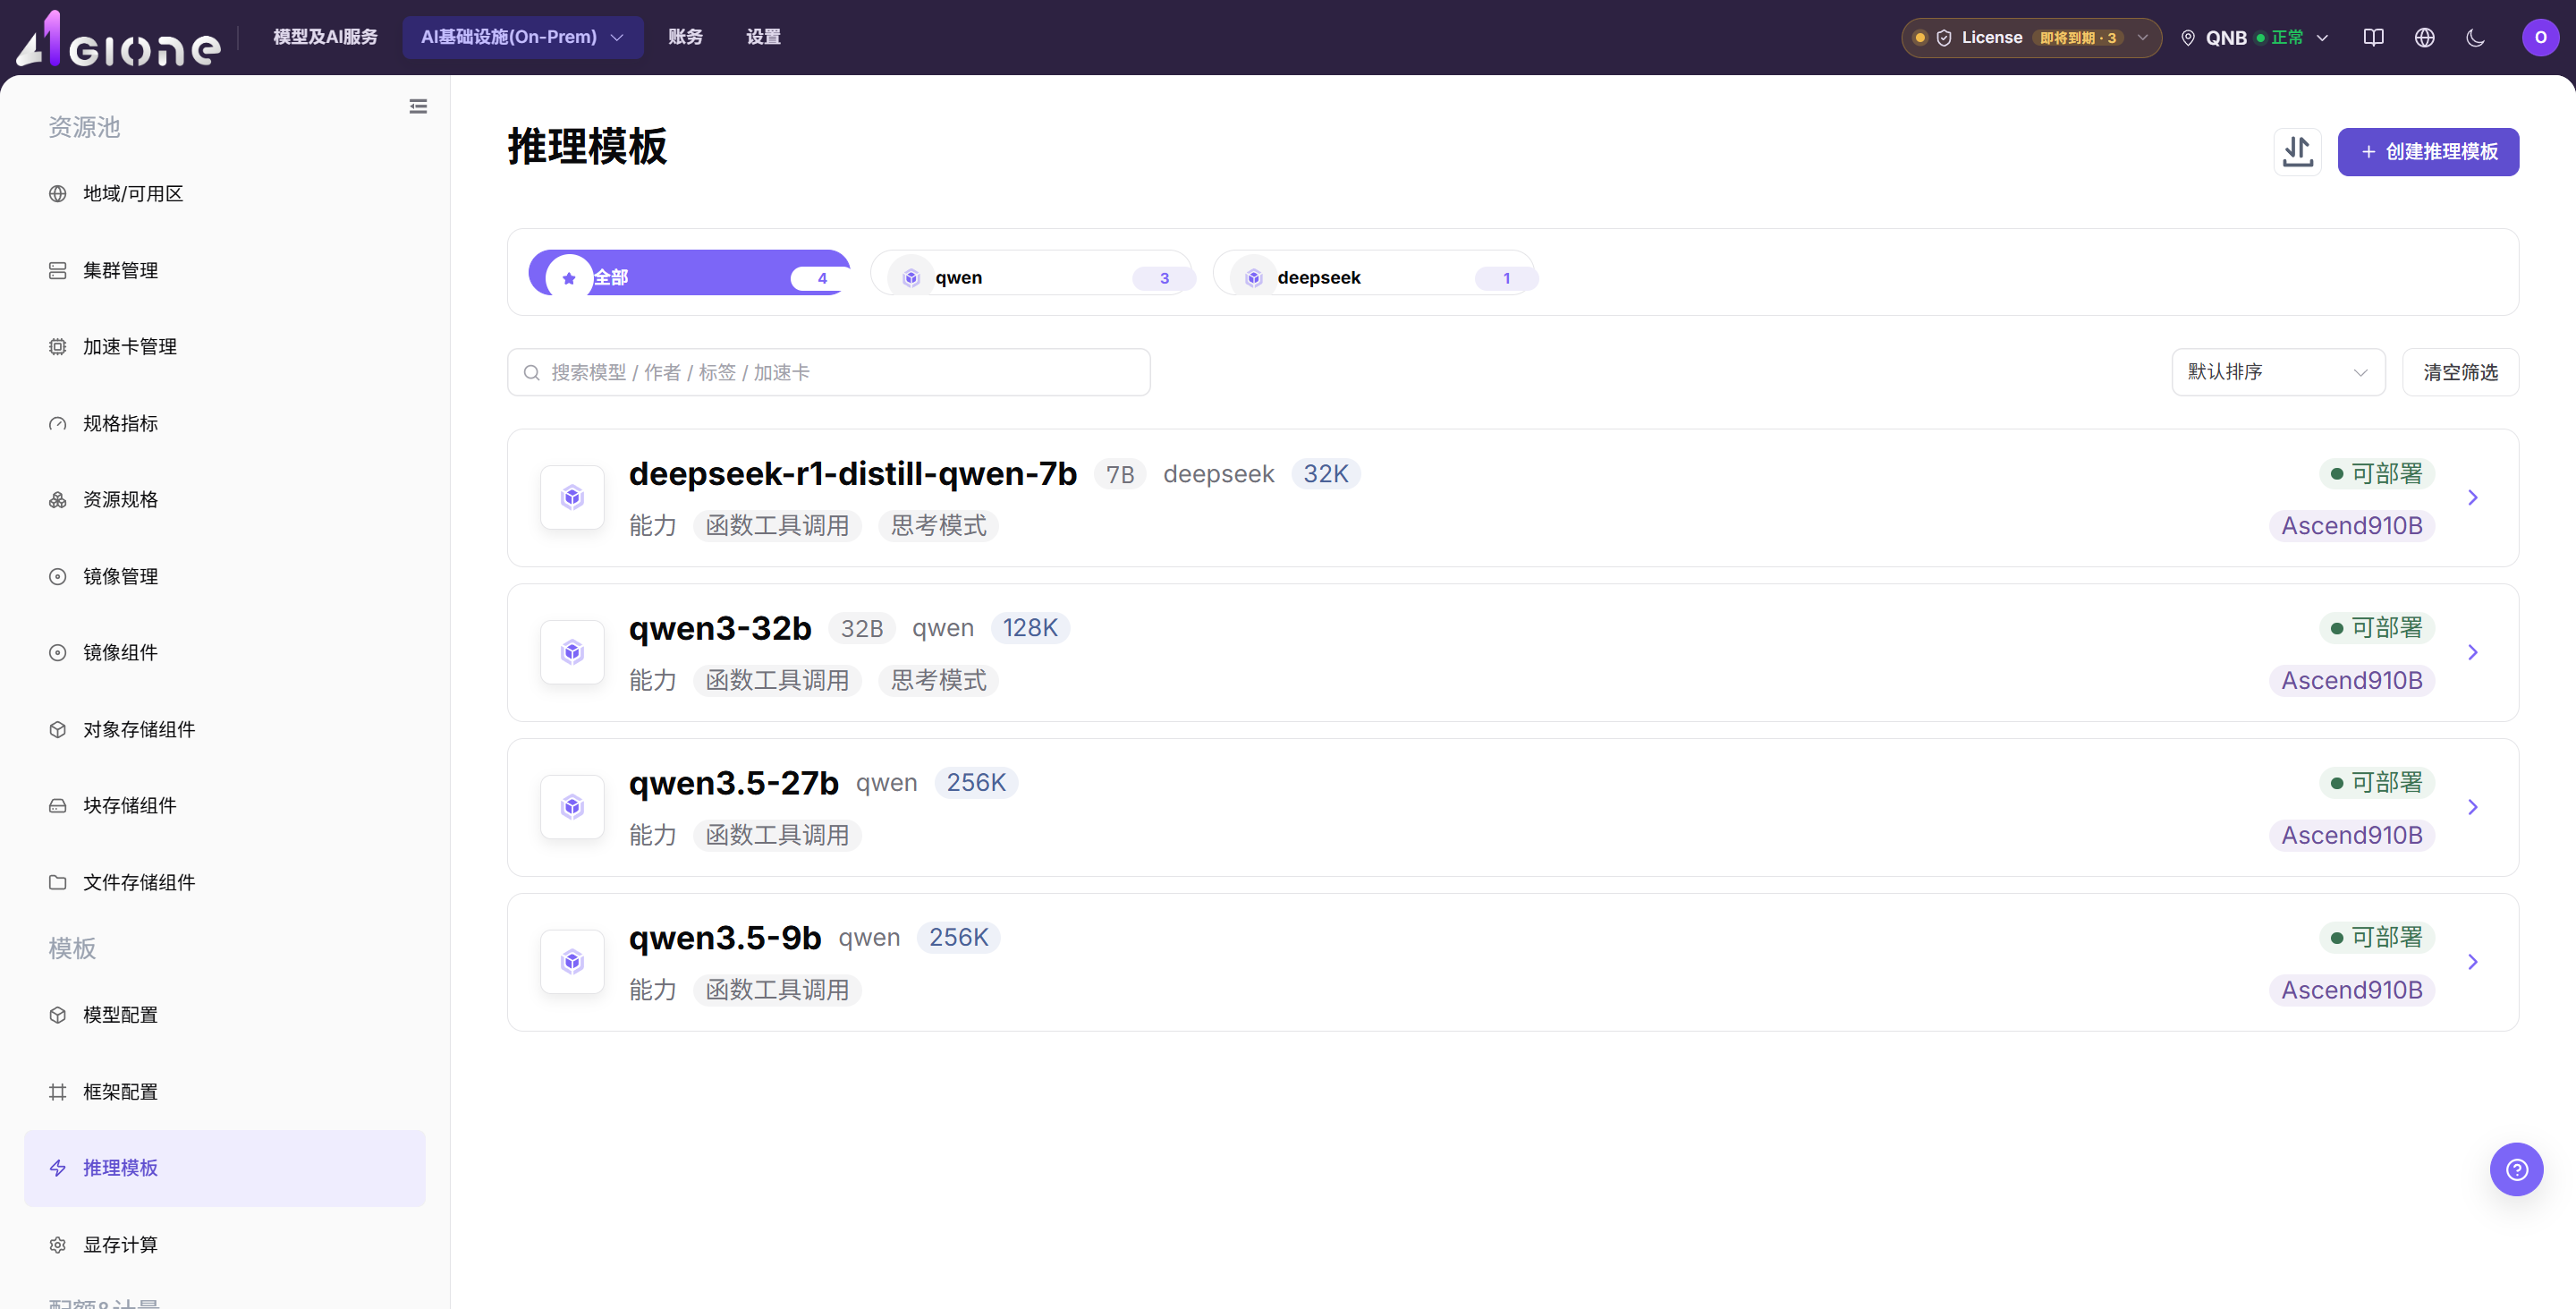Open 模型配置 in sidebar

click(225, 1015)
